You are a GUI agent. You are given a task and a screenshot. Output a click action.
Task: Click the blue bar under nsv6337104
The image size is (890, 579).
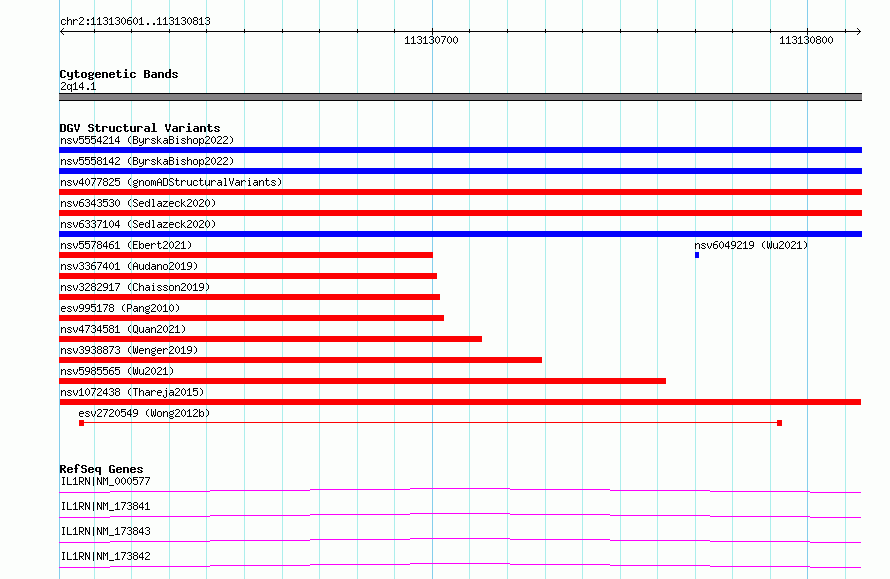pyautogui.click(x=460, y=234)
